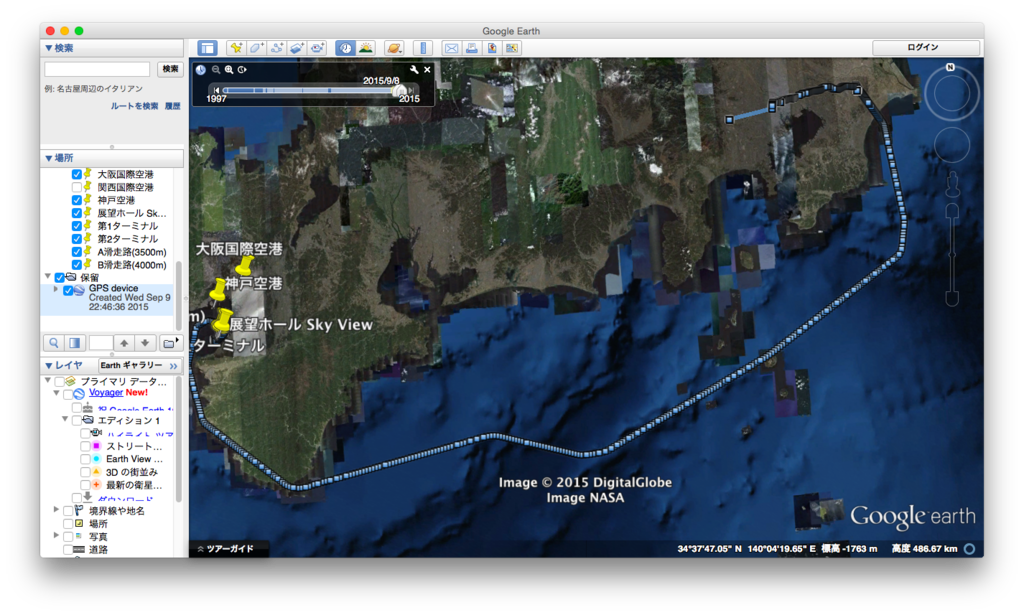Open ルートを検索 directions link
This screenshot has height=615, width=1024.
click(134, 106)
